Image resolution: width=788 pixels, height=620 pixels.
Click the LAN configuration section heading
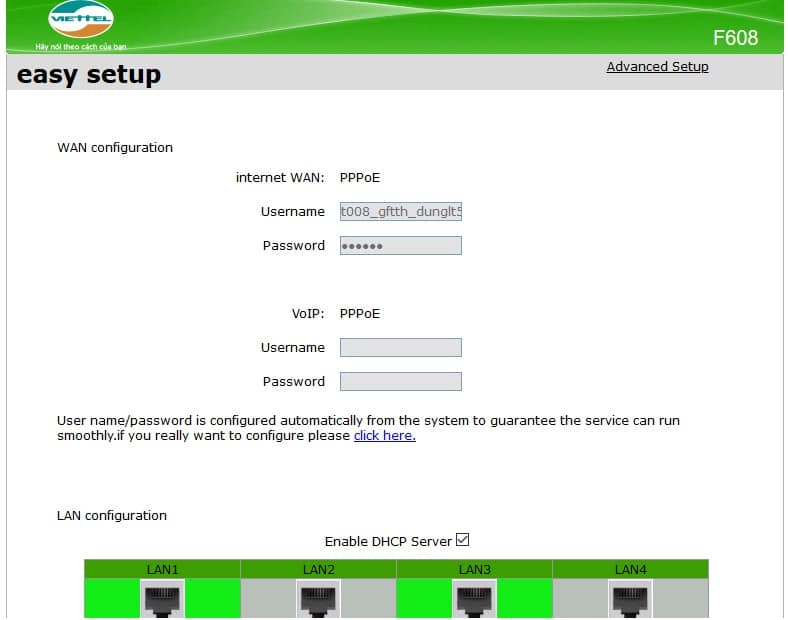pos(112,516)
